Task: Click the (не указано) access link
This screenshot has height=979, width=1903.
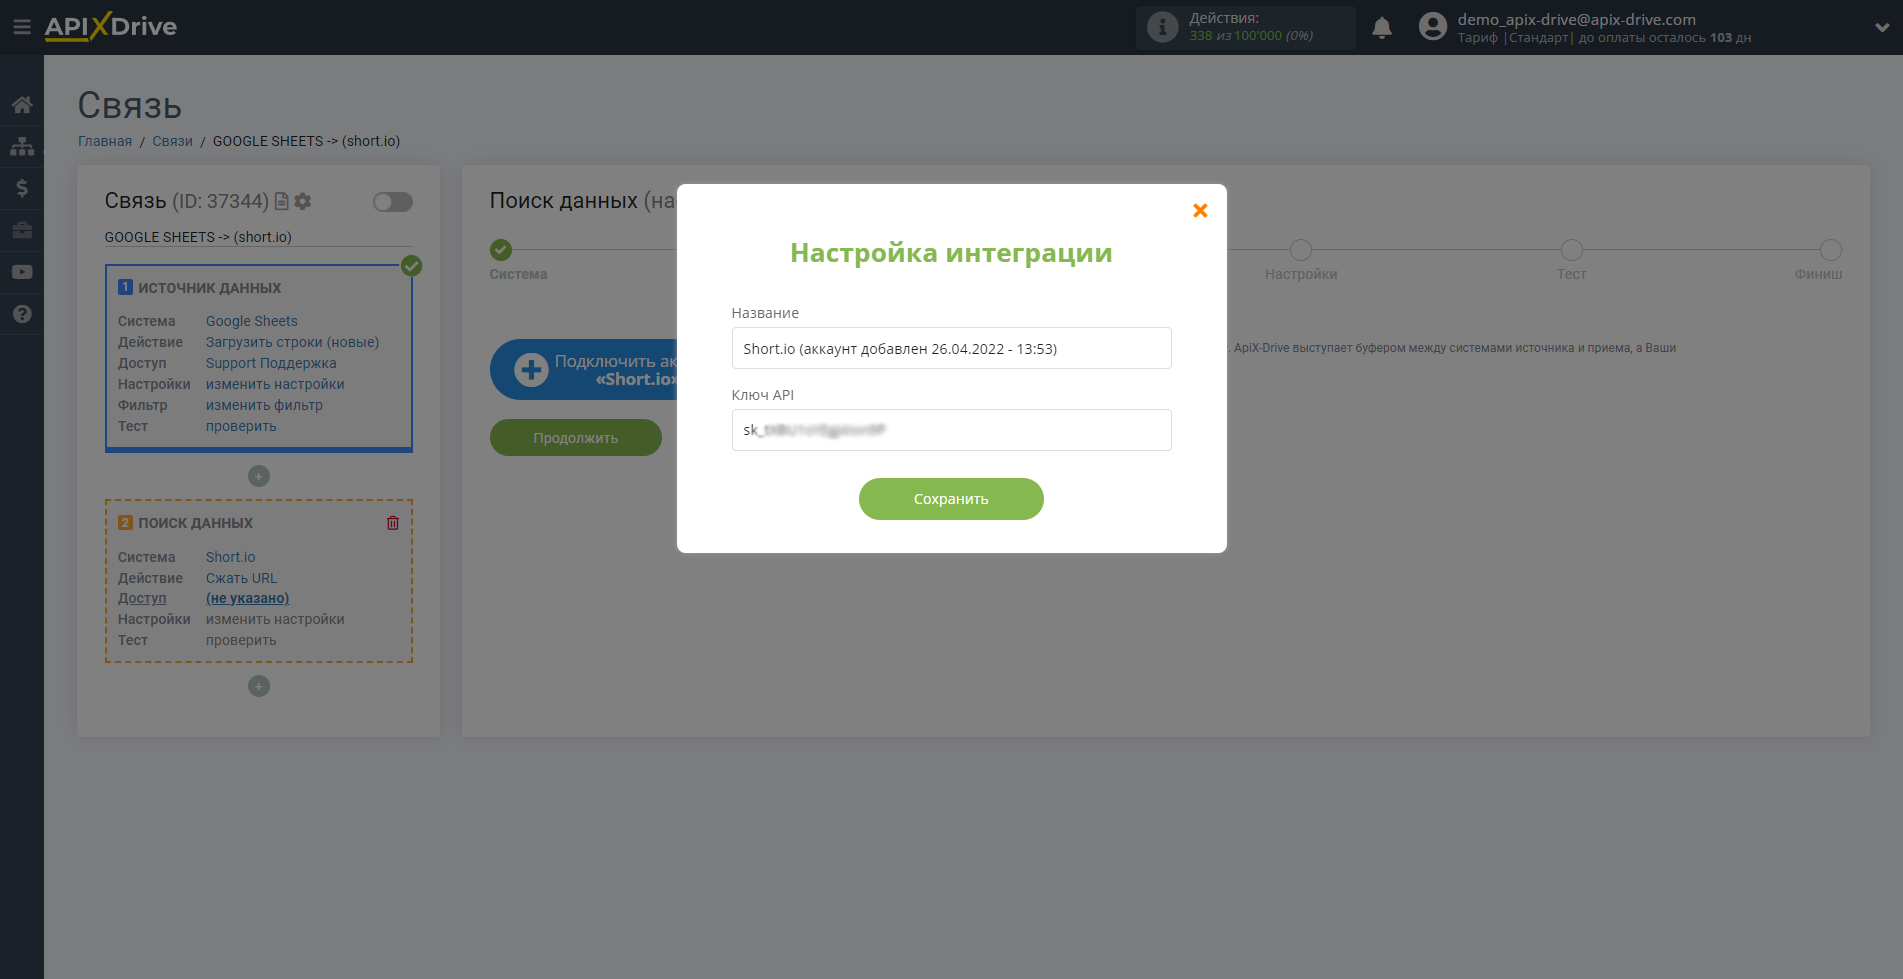Action: click(248, 598)
